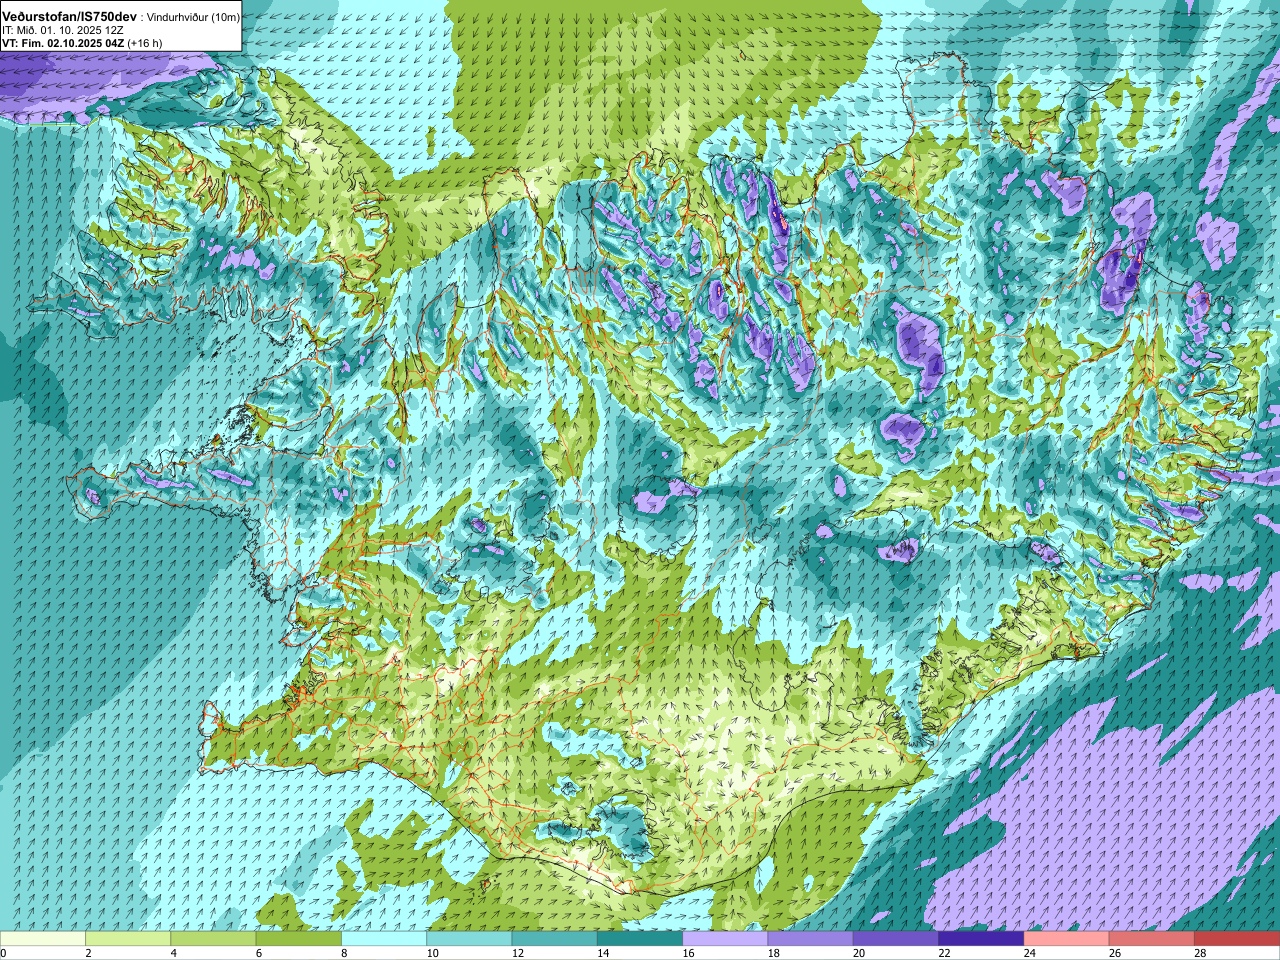Click the 10–12 light teal legend swatch
Viewport: 1280px width, 960px height.
click(469, 939)
